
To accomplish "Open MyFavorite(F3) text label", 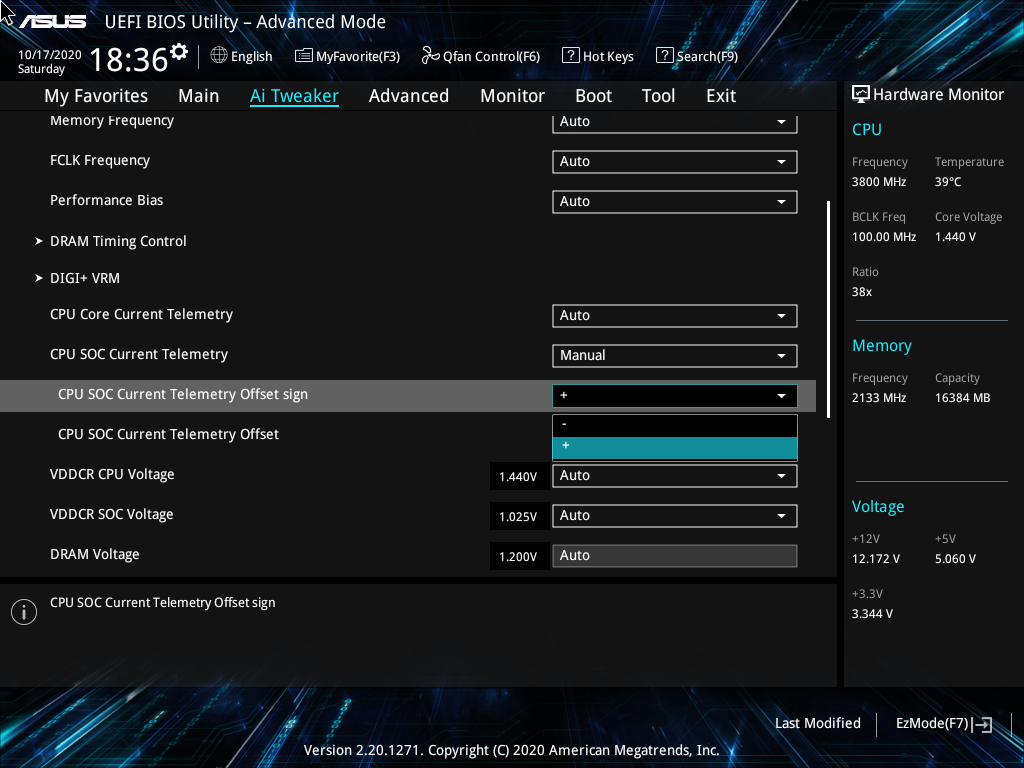I will [358, 57].
